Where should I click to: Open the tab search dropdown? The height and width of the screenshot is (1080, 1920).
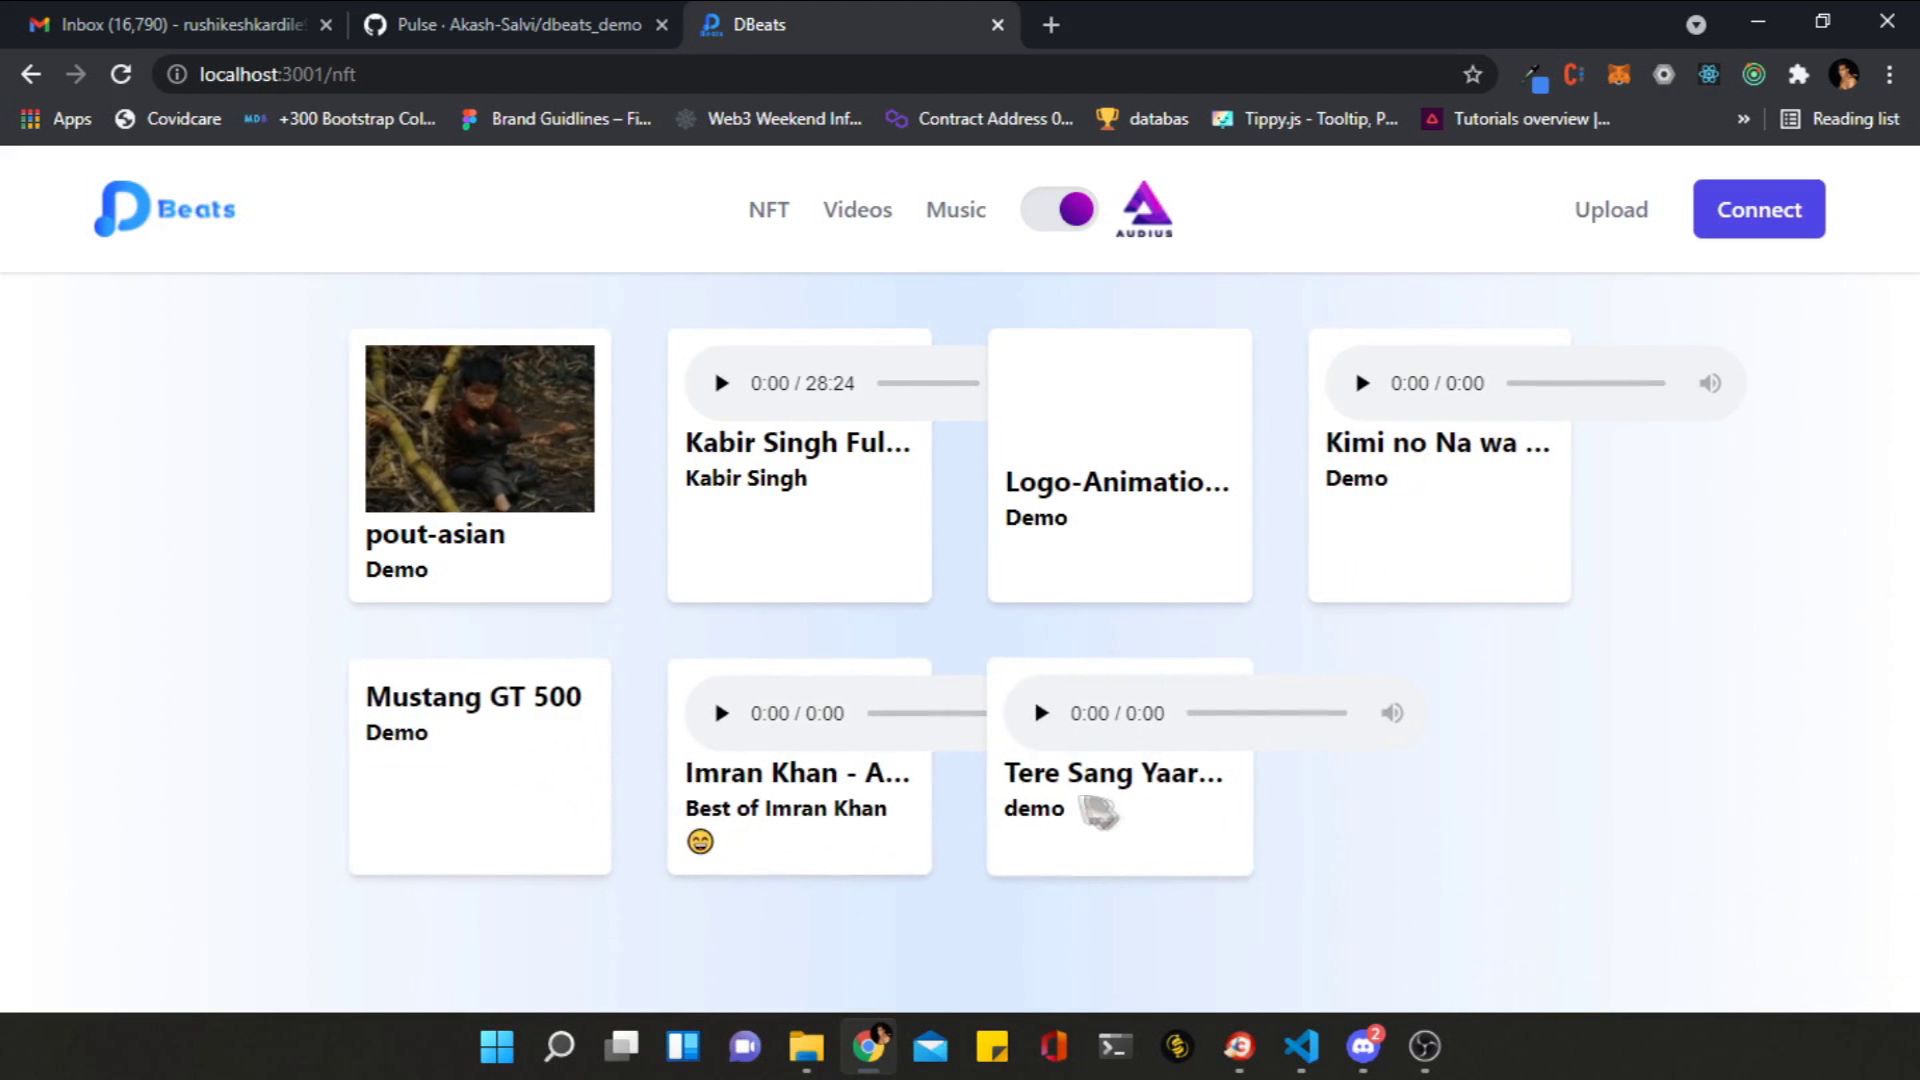(1696, 25)
